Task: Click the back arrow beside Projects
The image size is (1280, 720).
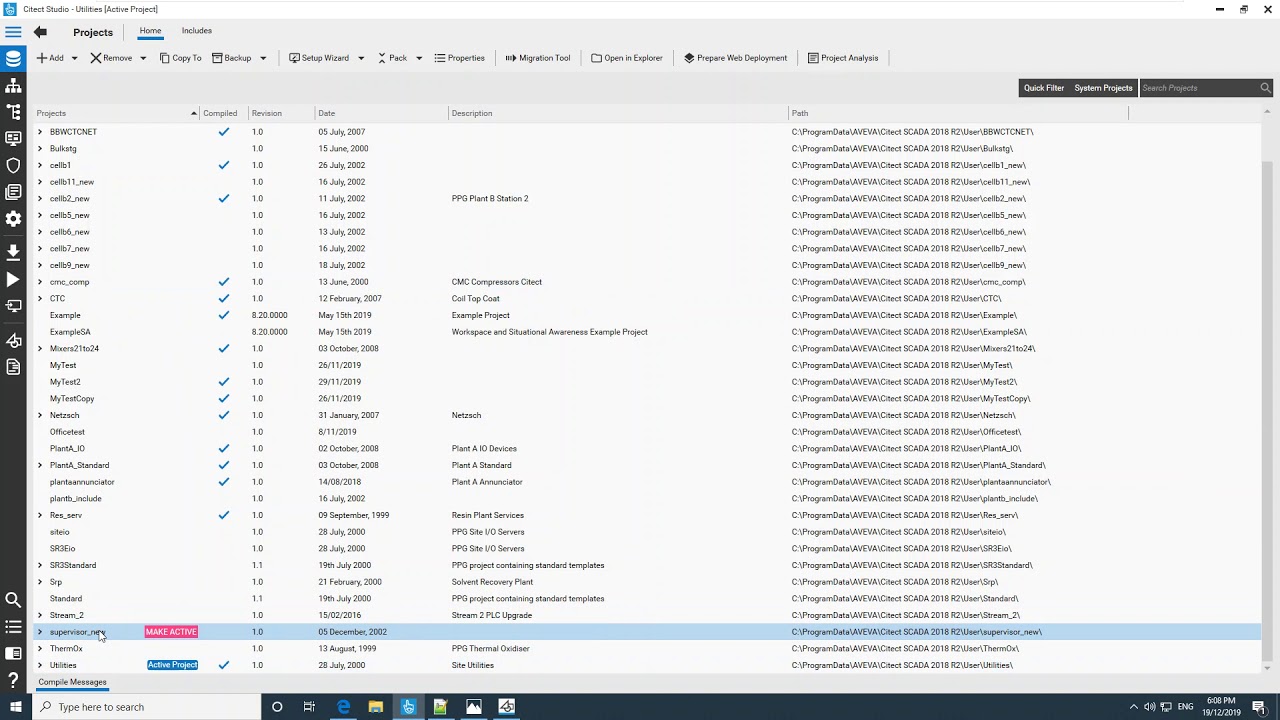Action: click(x=40, y=32)
